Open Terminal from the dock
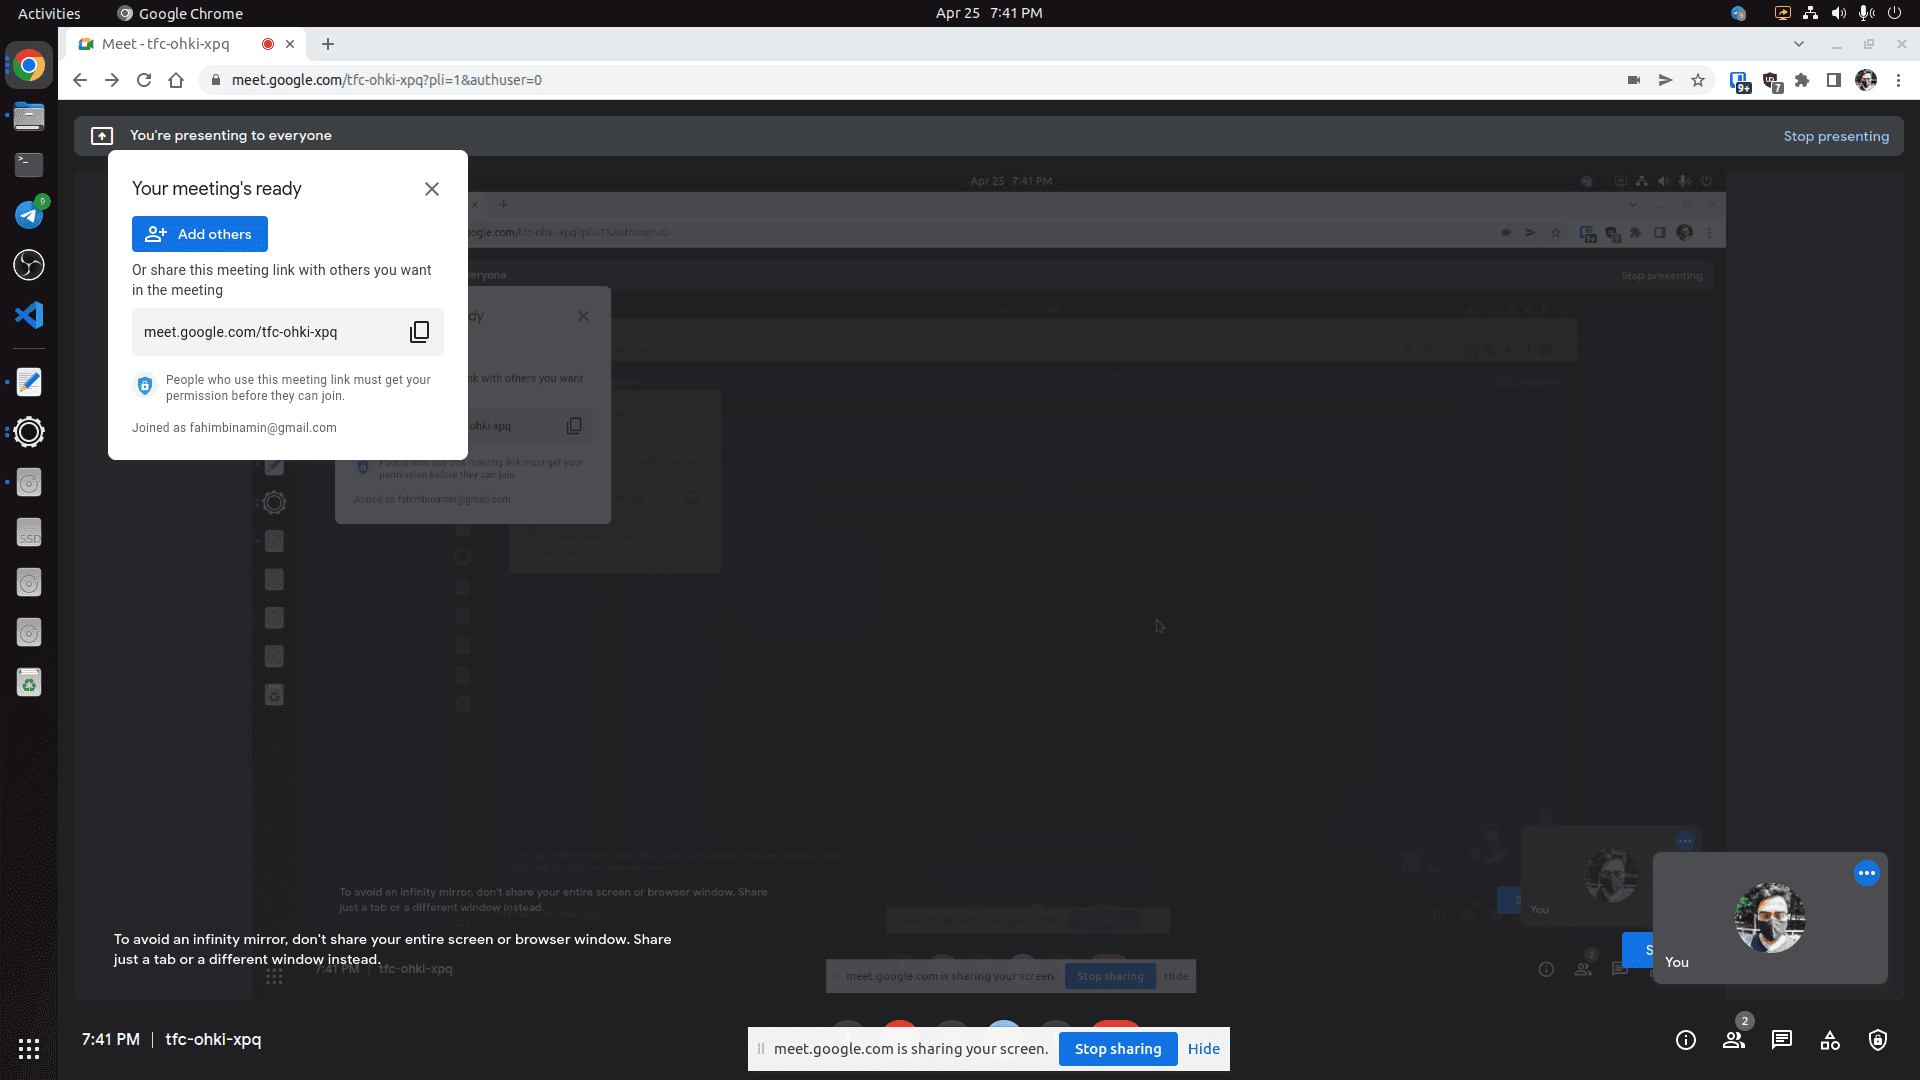The height and width of the screenshot is (1080, 1920). pyautogui.click(x=29, y=164)
